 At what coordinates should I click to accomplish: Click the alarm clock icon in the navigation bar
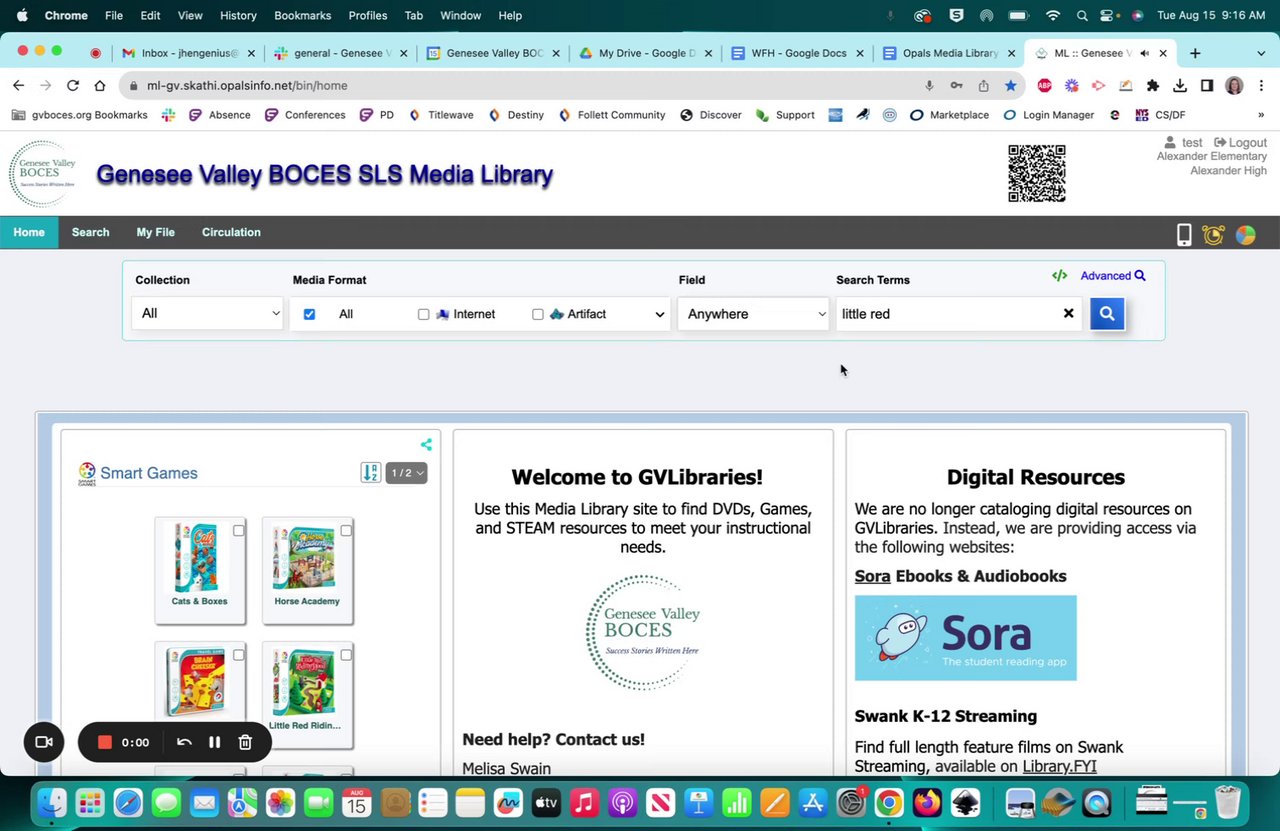[1214, 235]
